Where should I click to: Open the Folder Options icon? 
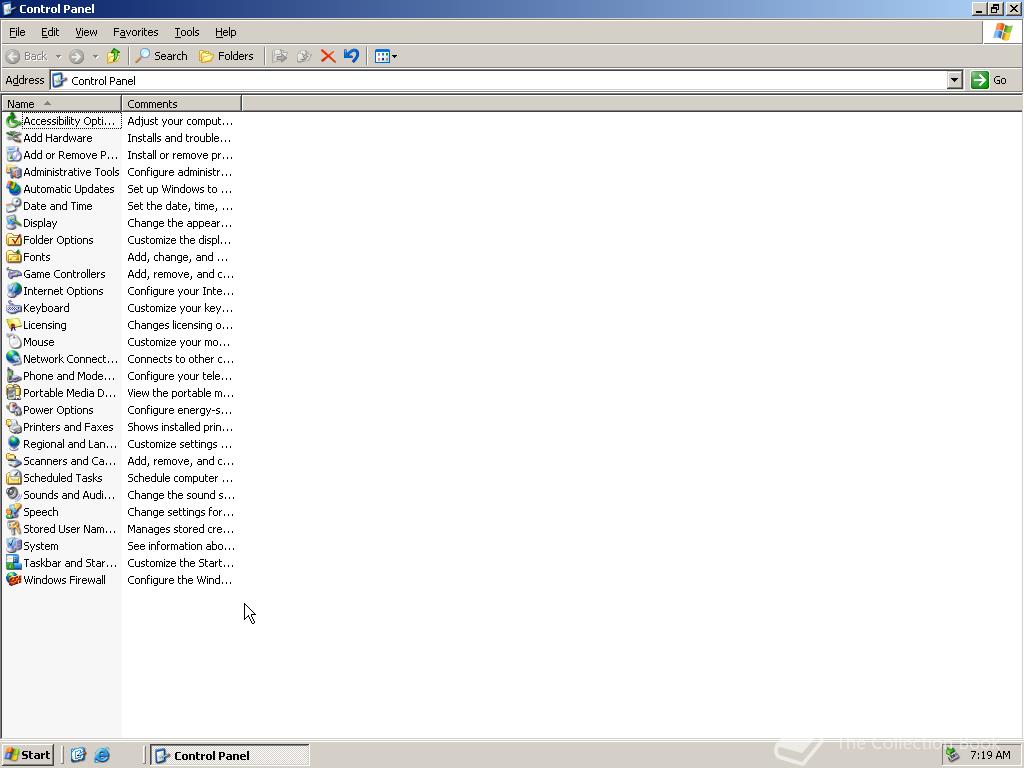(14, 240)
